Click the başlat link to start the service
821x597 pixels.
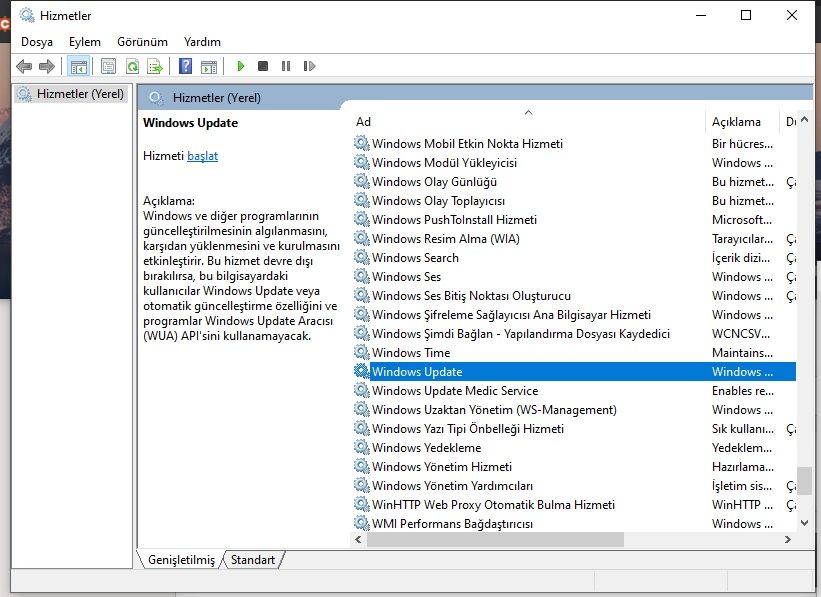202,156
